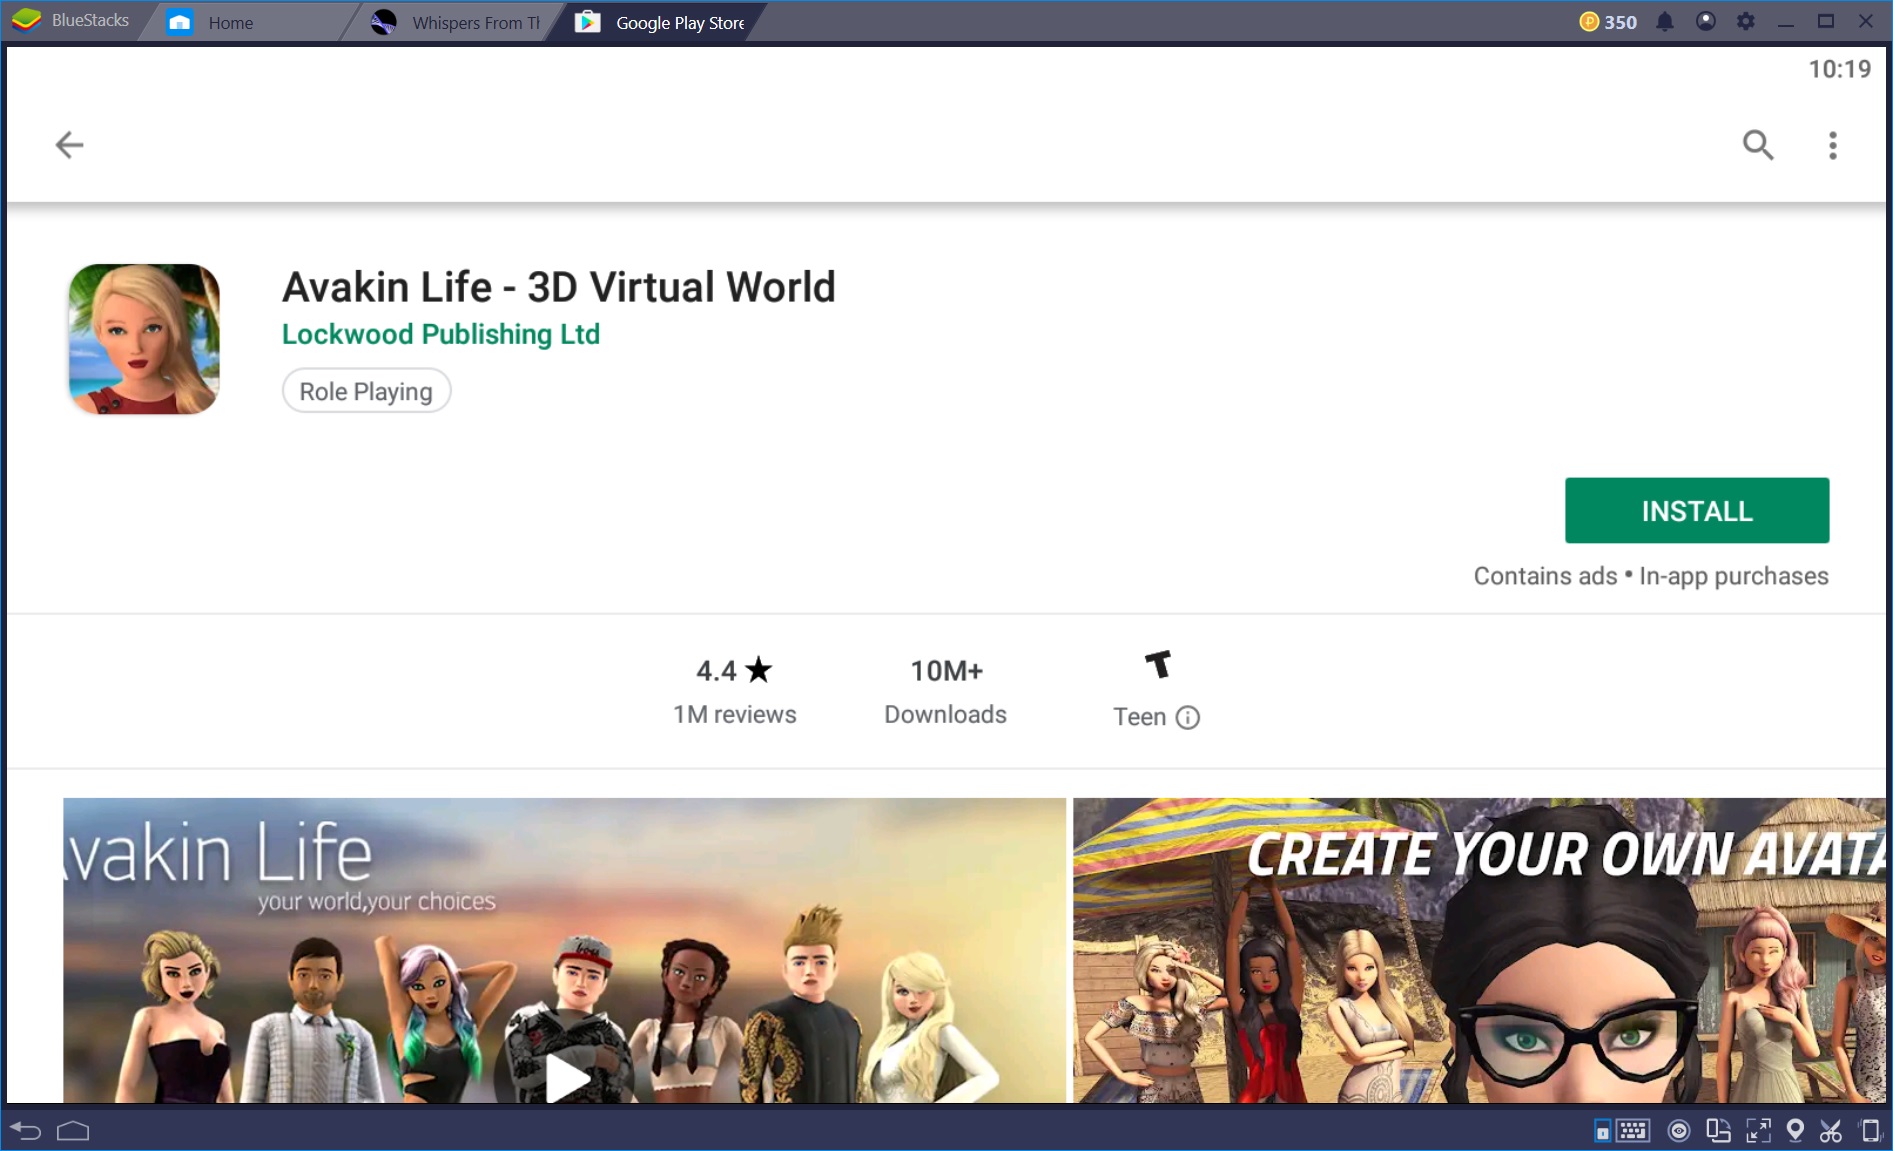Click the Contains ads In-app purchases text
1893x1151 pixels.
coord(1651,576)
